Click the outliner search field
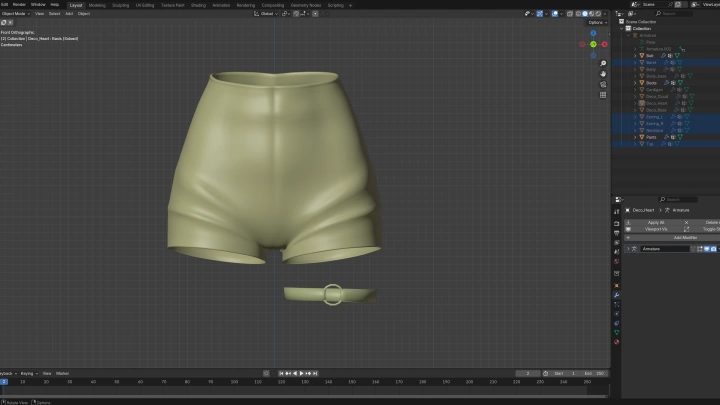Screen dimensions: 720x405 click(673, 14)
